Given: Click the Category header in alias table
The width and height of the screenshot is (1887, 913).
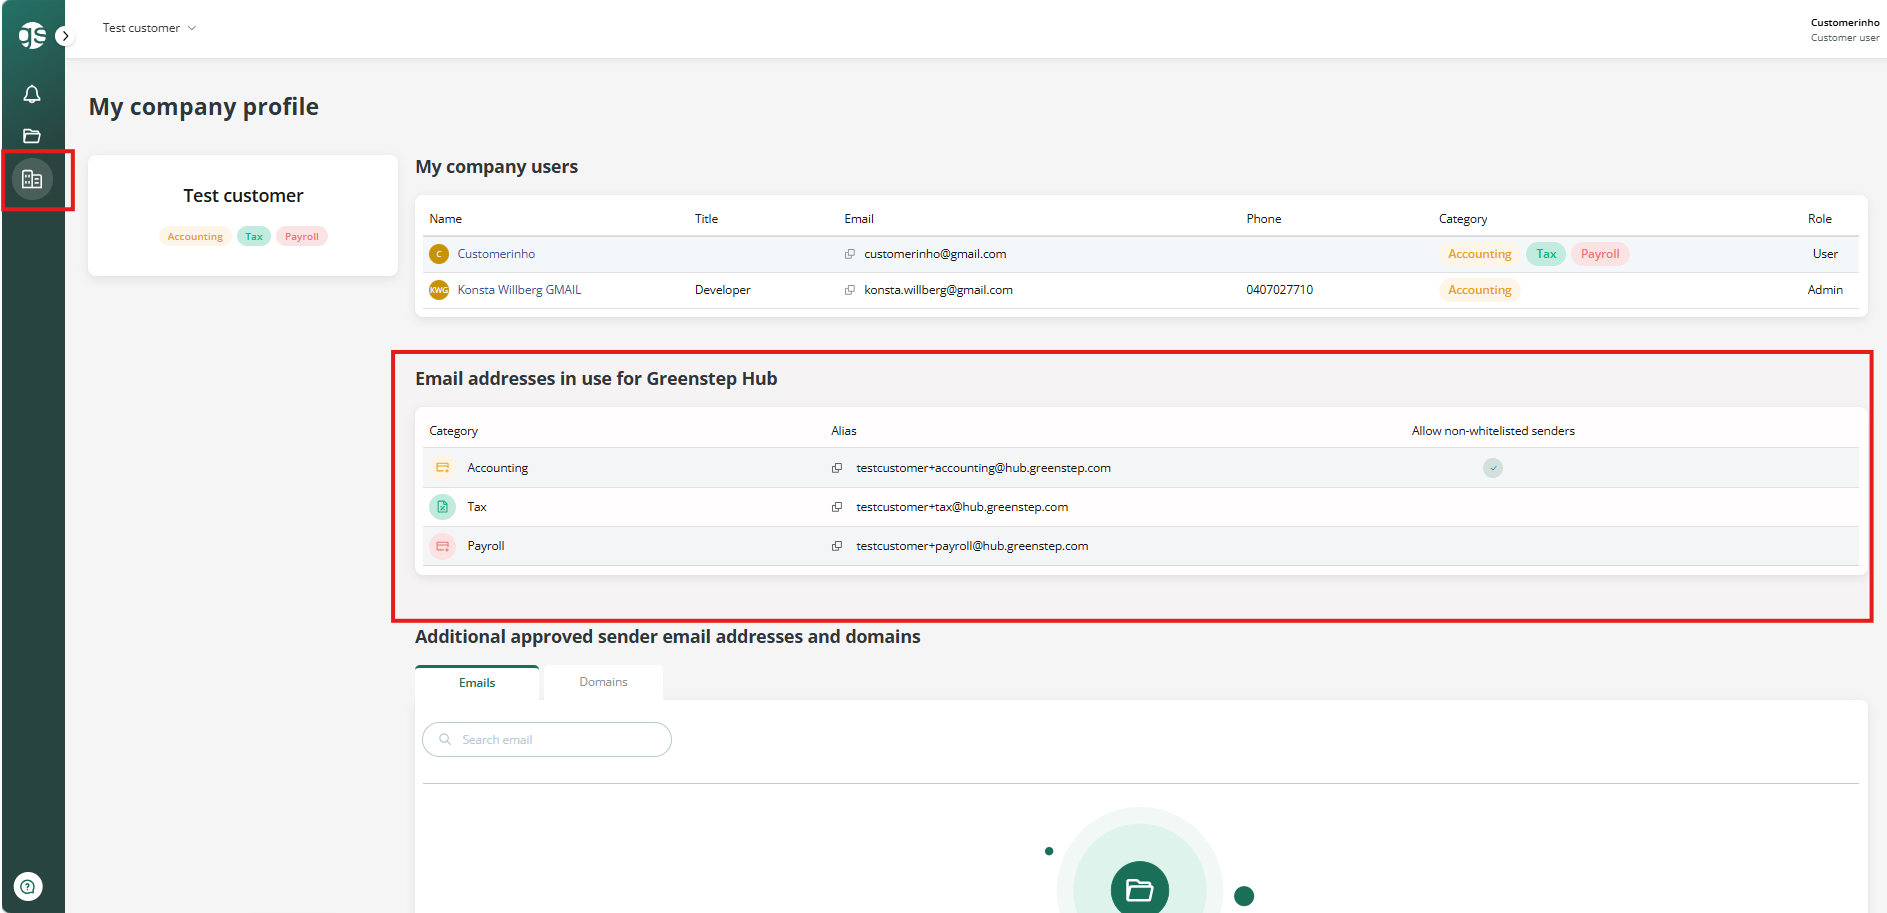Looking at the screenshot, I should coord(454,431).
